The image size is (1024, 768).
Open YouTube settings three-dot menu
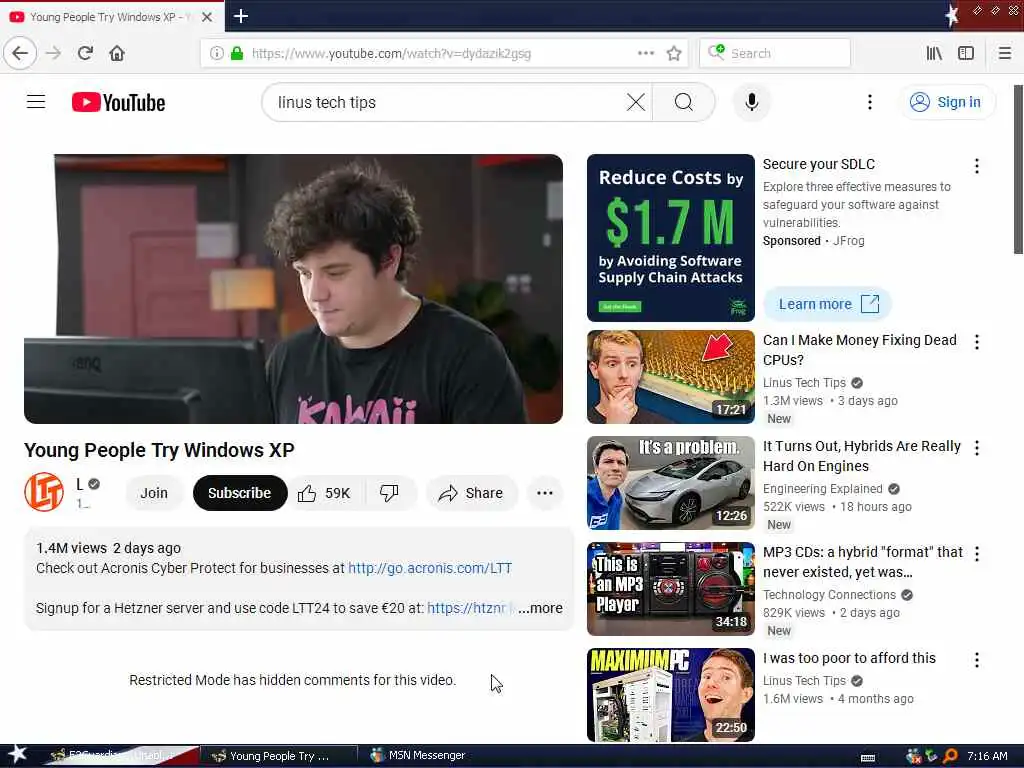pyautogui.click(x=869, y=102)
